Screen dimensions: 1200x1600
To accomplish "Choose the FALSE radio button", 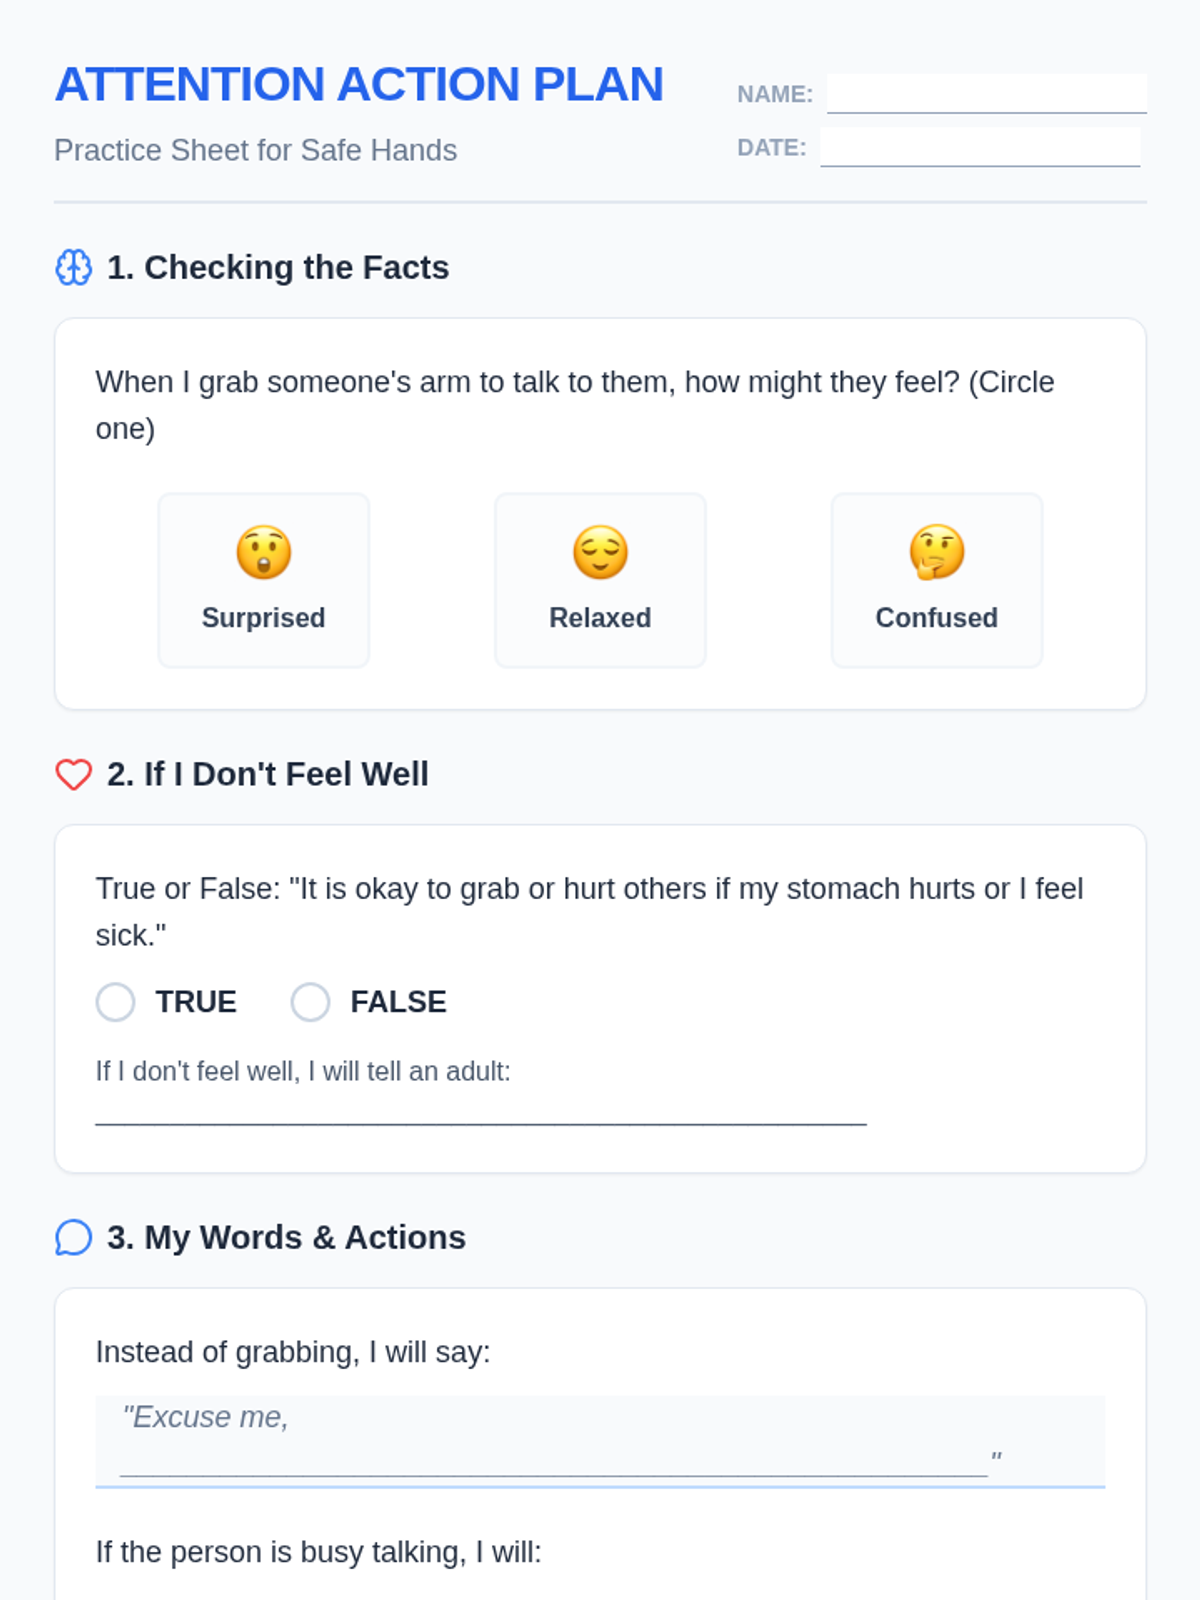I will 310,1002.
